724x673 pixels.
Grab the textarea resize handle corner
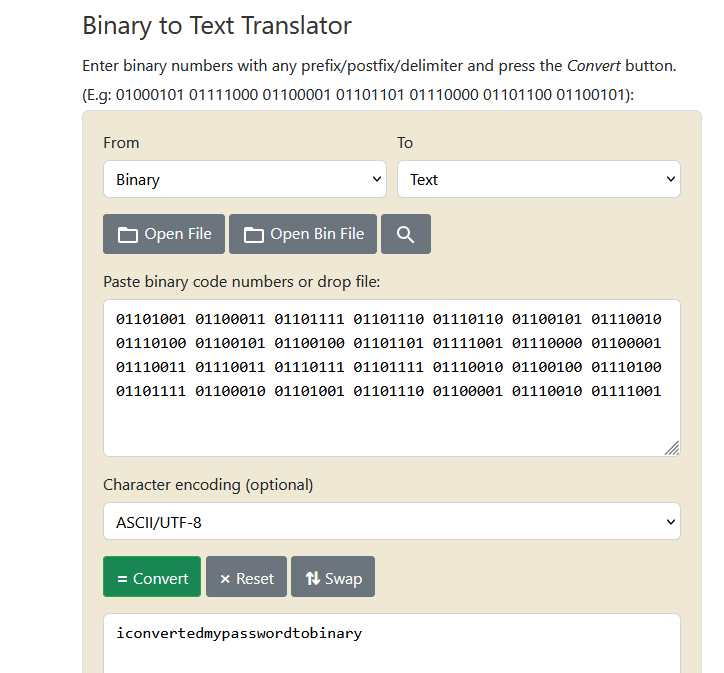[x=672, y=448]
